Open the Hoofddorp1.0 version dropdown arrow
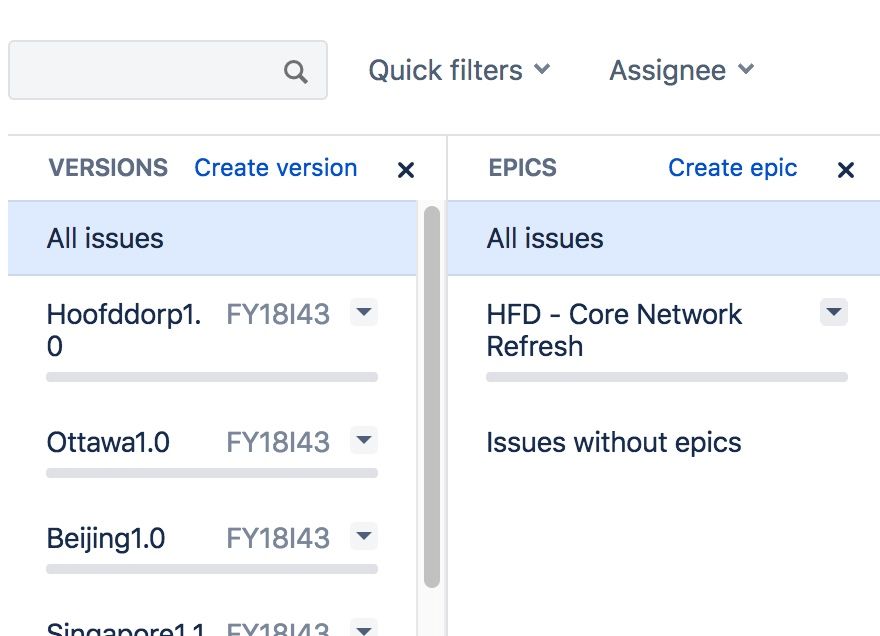 click(364, 313)
